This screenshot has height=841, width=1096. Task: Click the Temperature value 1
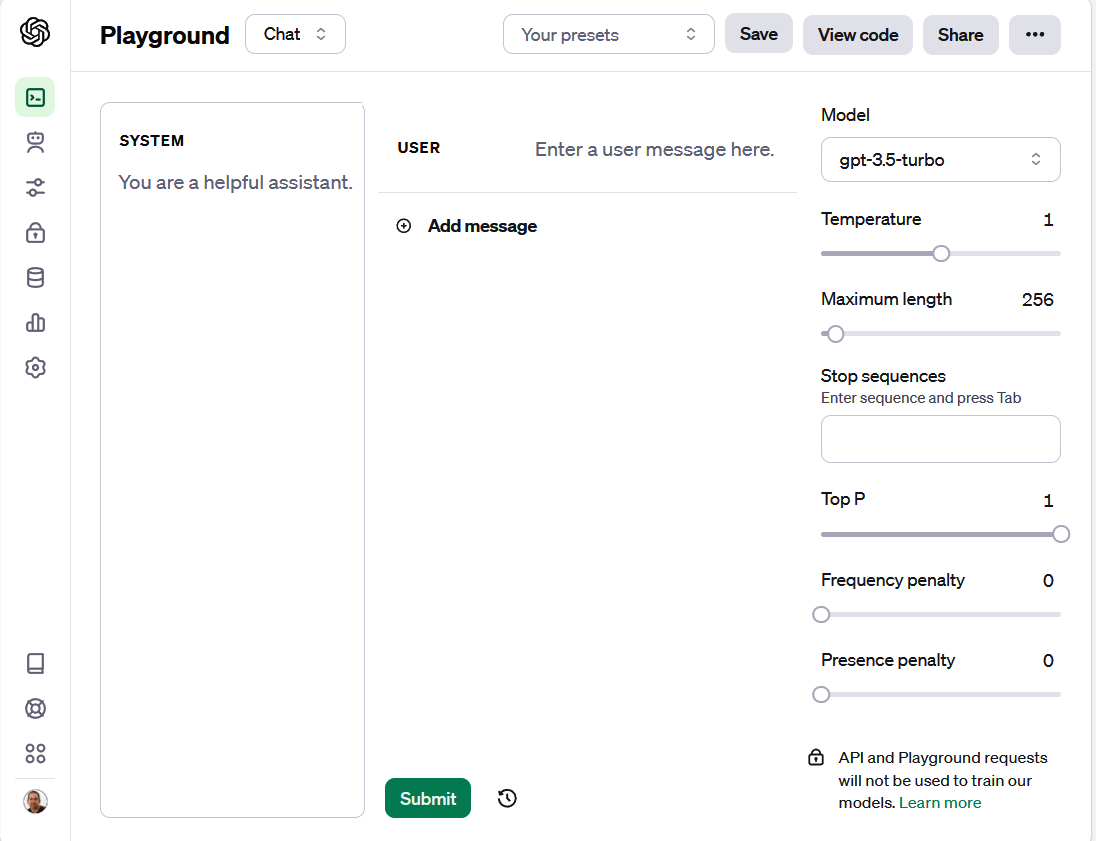[x=1048, y=220]
